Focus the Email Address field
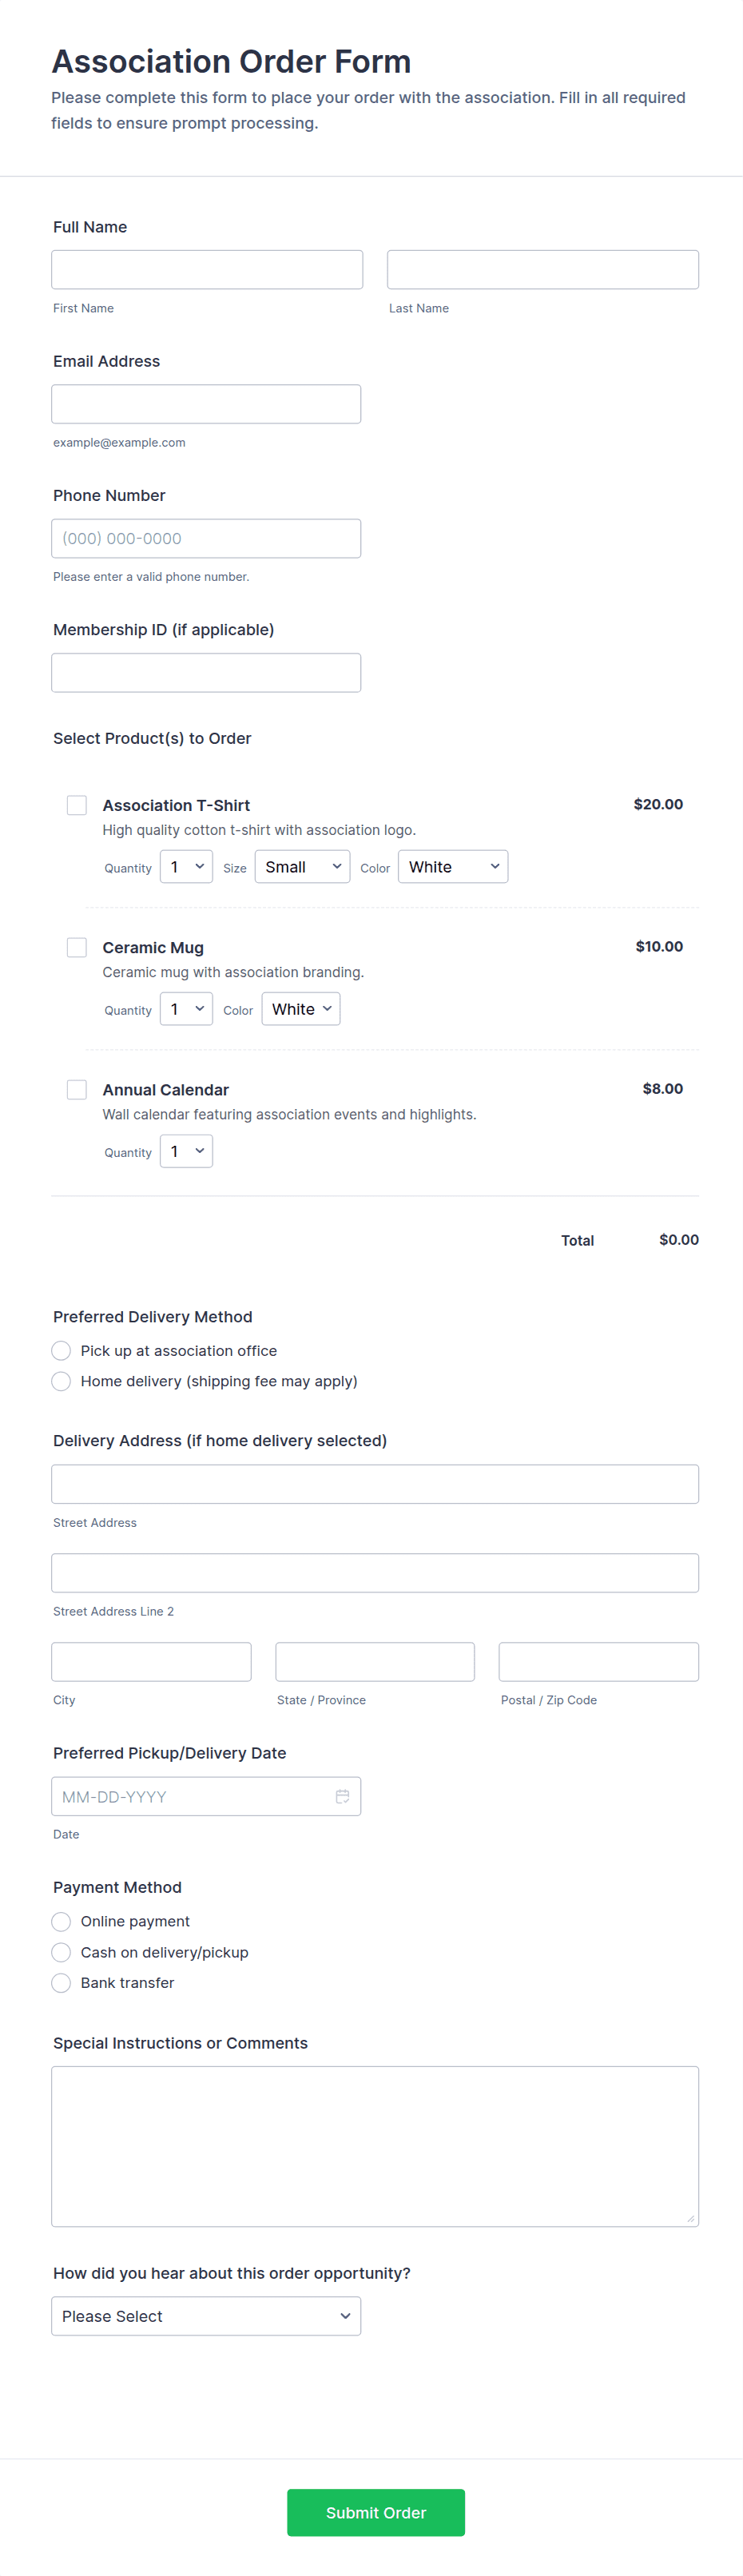 [206, 404]
